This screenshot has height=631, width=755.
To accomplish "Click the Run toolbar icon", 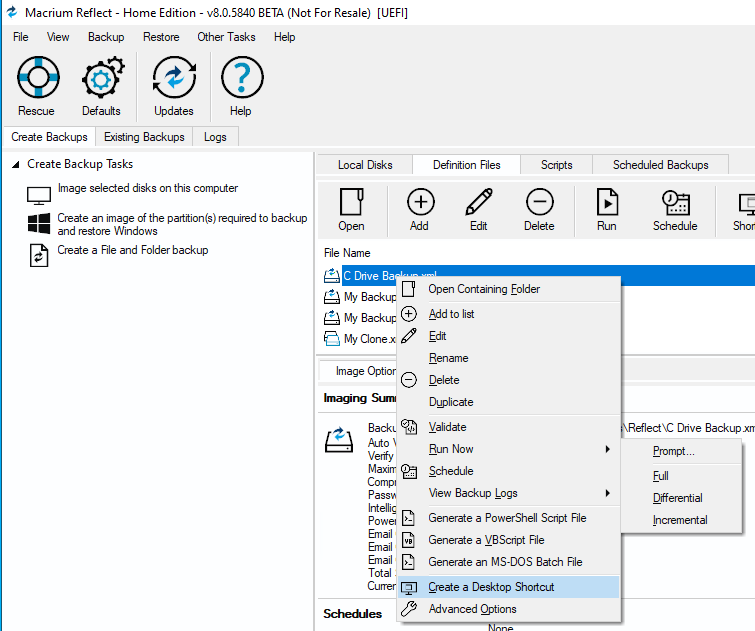I will 607,202.
